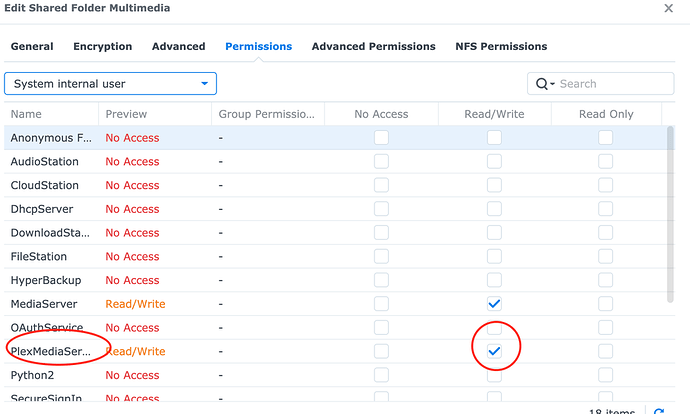Open the Advanced Permissions tab

point(374,46)
